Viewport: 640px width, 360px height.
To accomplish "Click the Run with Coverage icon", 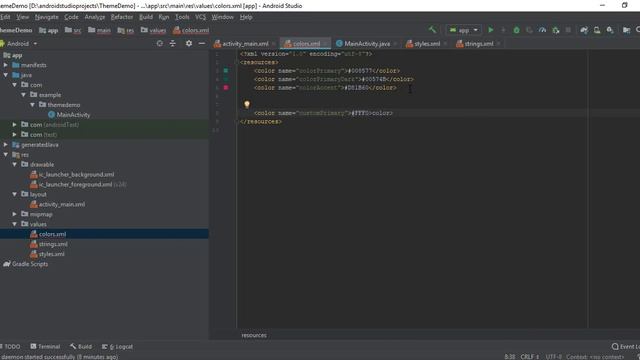I will pos(529,30).
